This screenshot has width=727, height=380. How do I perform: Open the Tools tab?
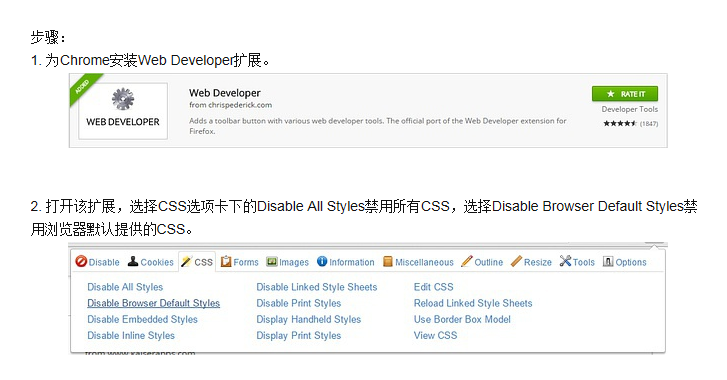584,262
